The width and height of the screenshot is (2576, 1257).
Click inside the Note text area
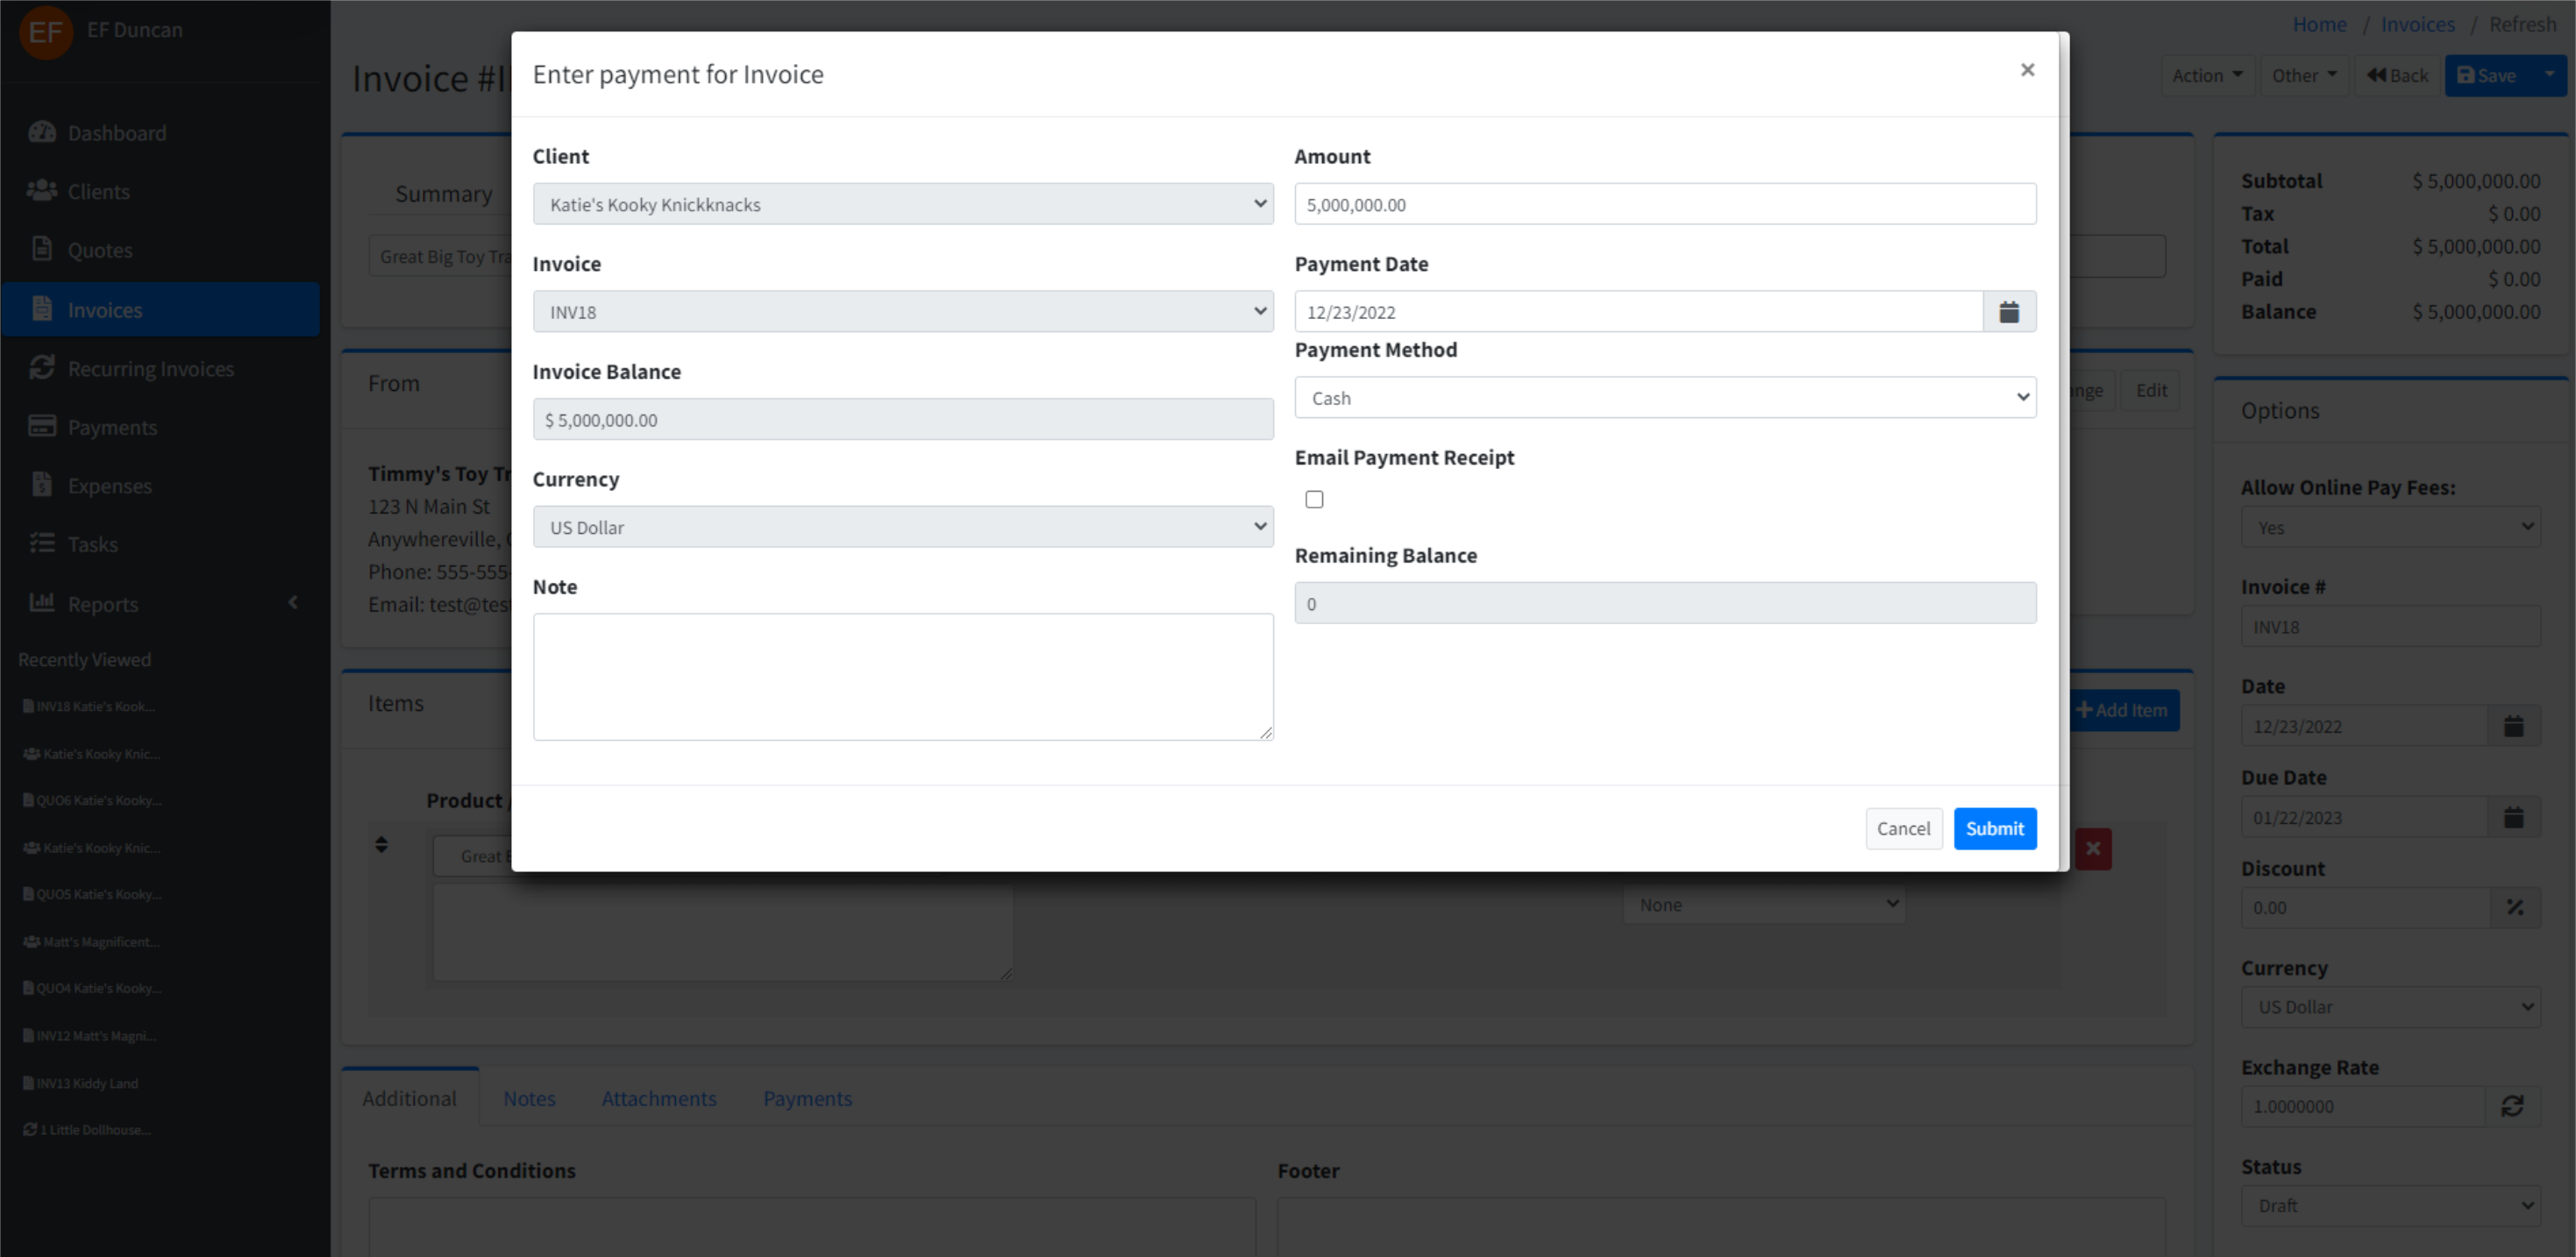point(902,677)
